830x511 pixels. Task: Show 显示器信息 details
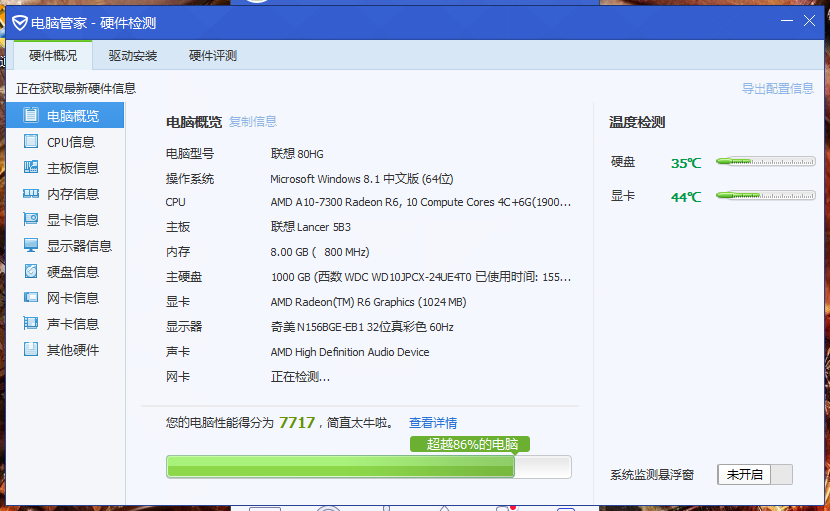click(x=65, y=245)
